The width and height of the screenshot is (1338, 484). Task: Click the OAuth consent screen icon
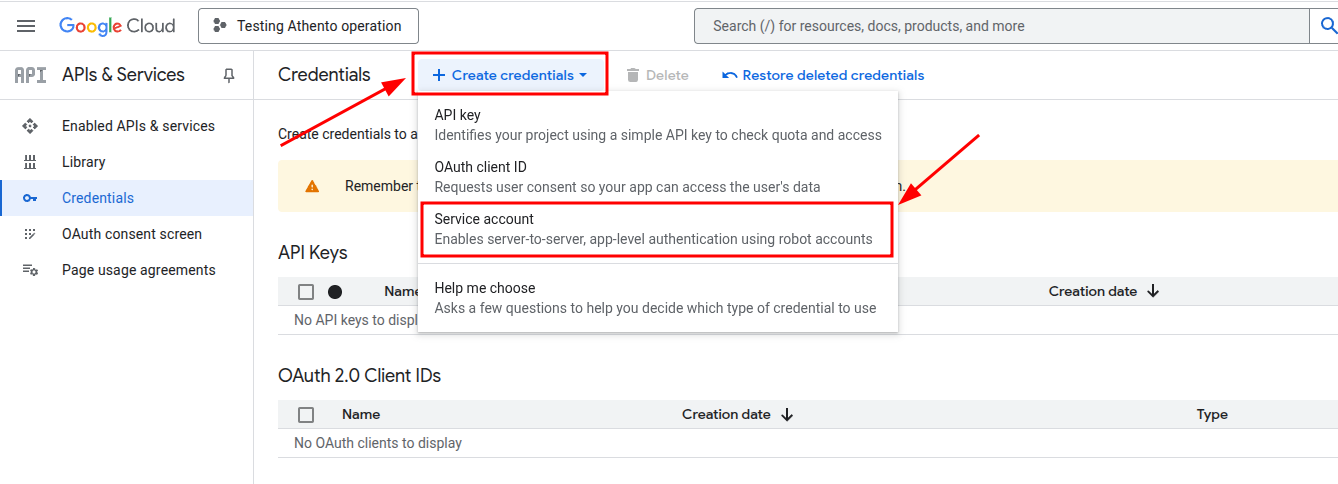pos(30,234)
